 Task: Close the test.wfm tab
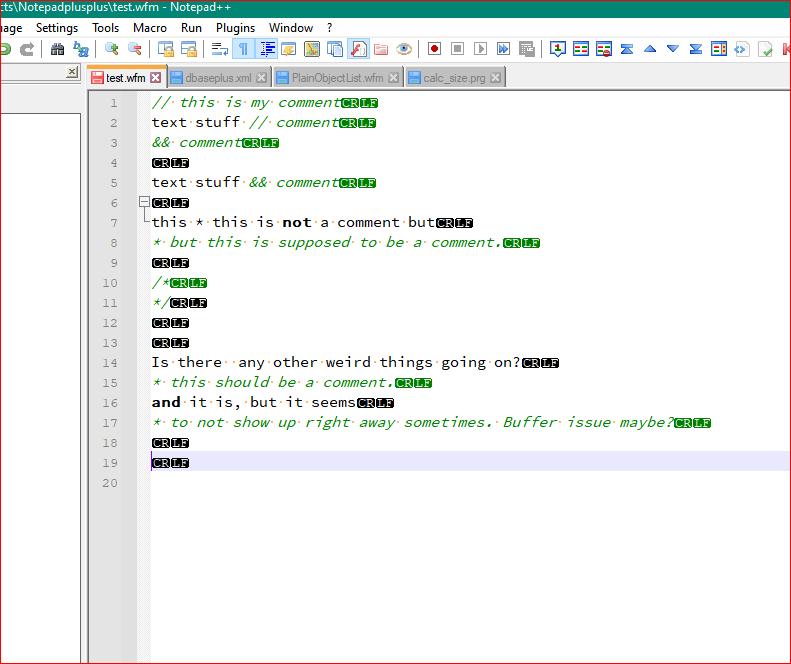[x=156, y=78]
